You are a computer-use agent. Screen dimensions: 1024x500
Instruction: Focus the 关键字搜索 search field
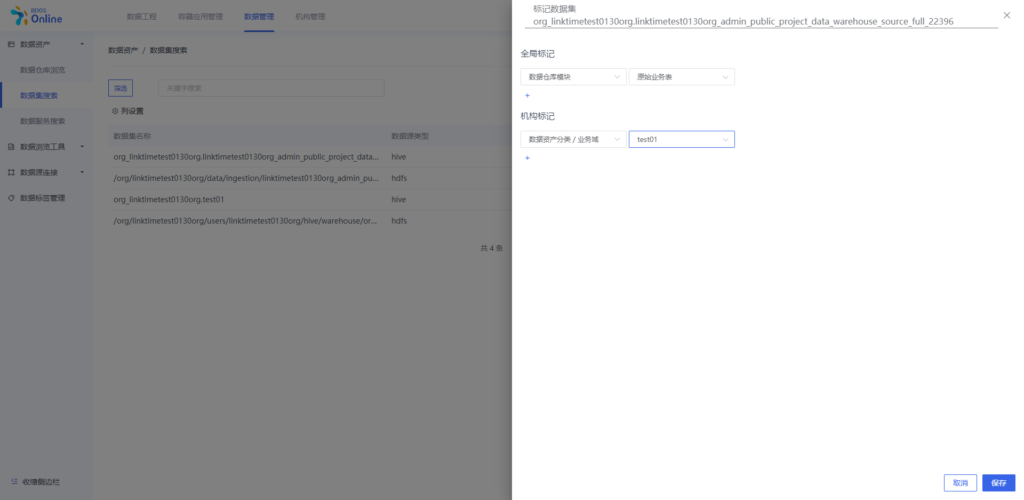271,88
